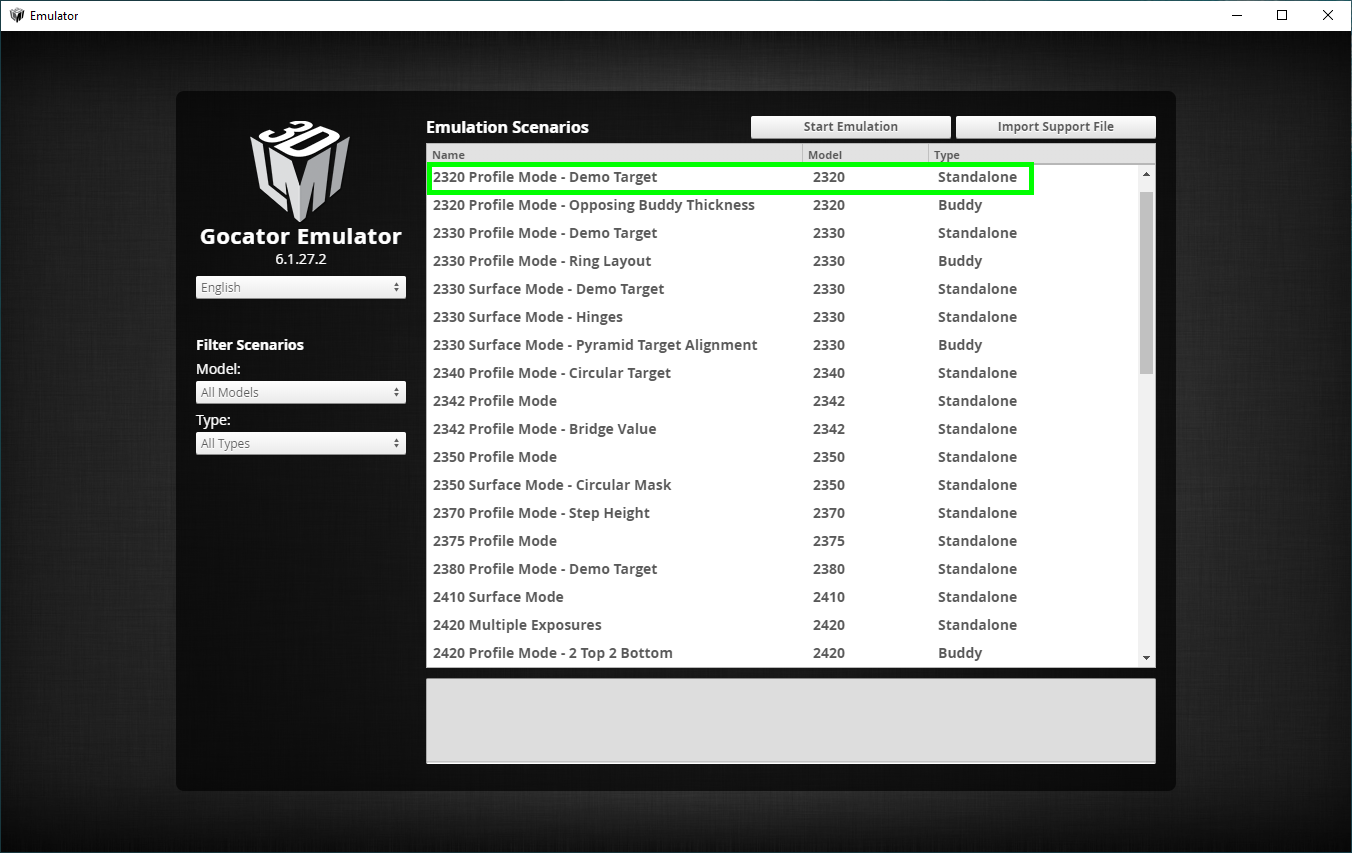Image resolution: width=1352 pixels, height=853 pixels.
Task: Select 2320 Profile Mode - Demo Target scenario
Action: coord(545,177)
